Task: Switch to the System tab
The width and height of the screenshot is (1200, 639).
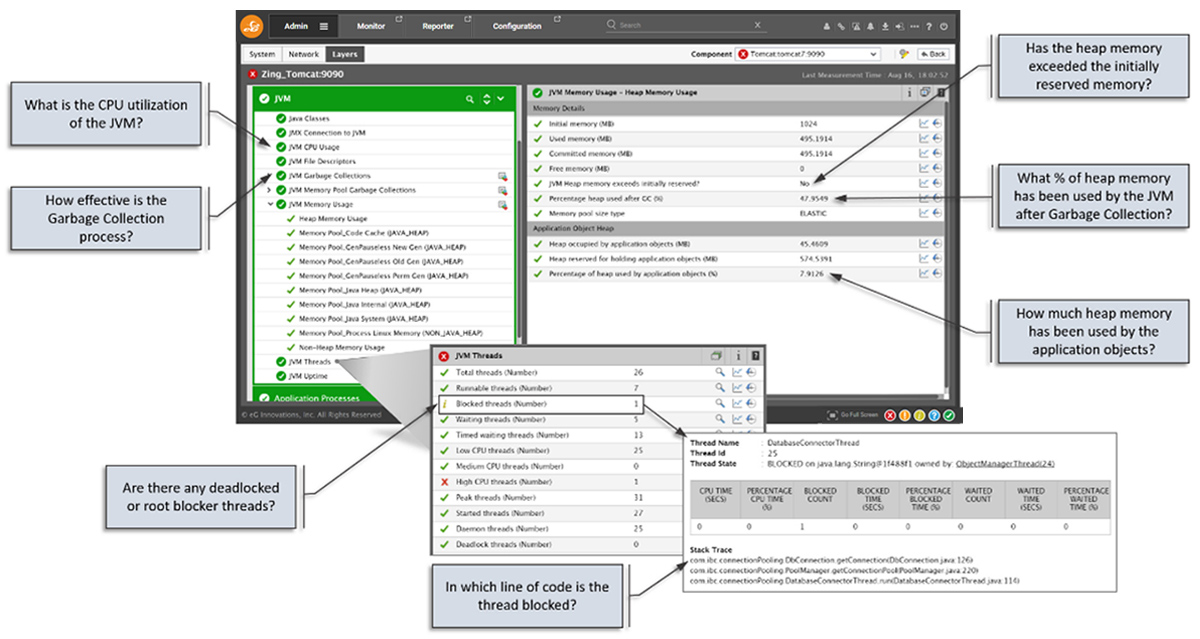Action: 262,54
